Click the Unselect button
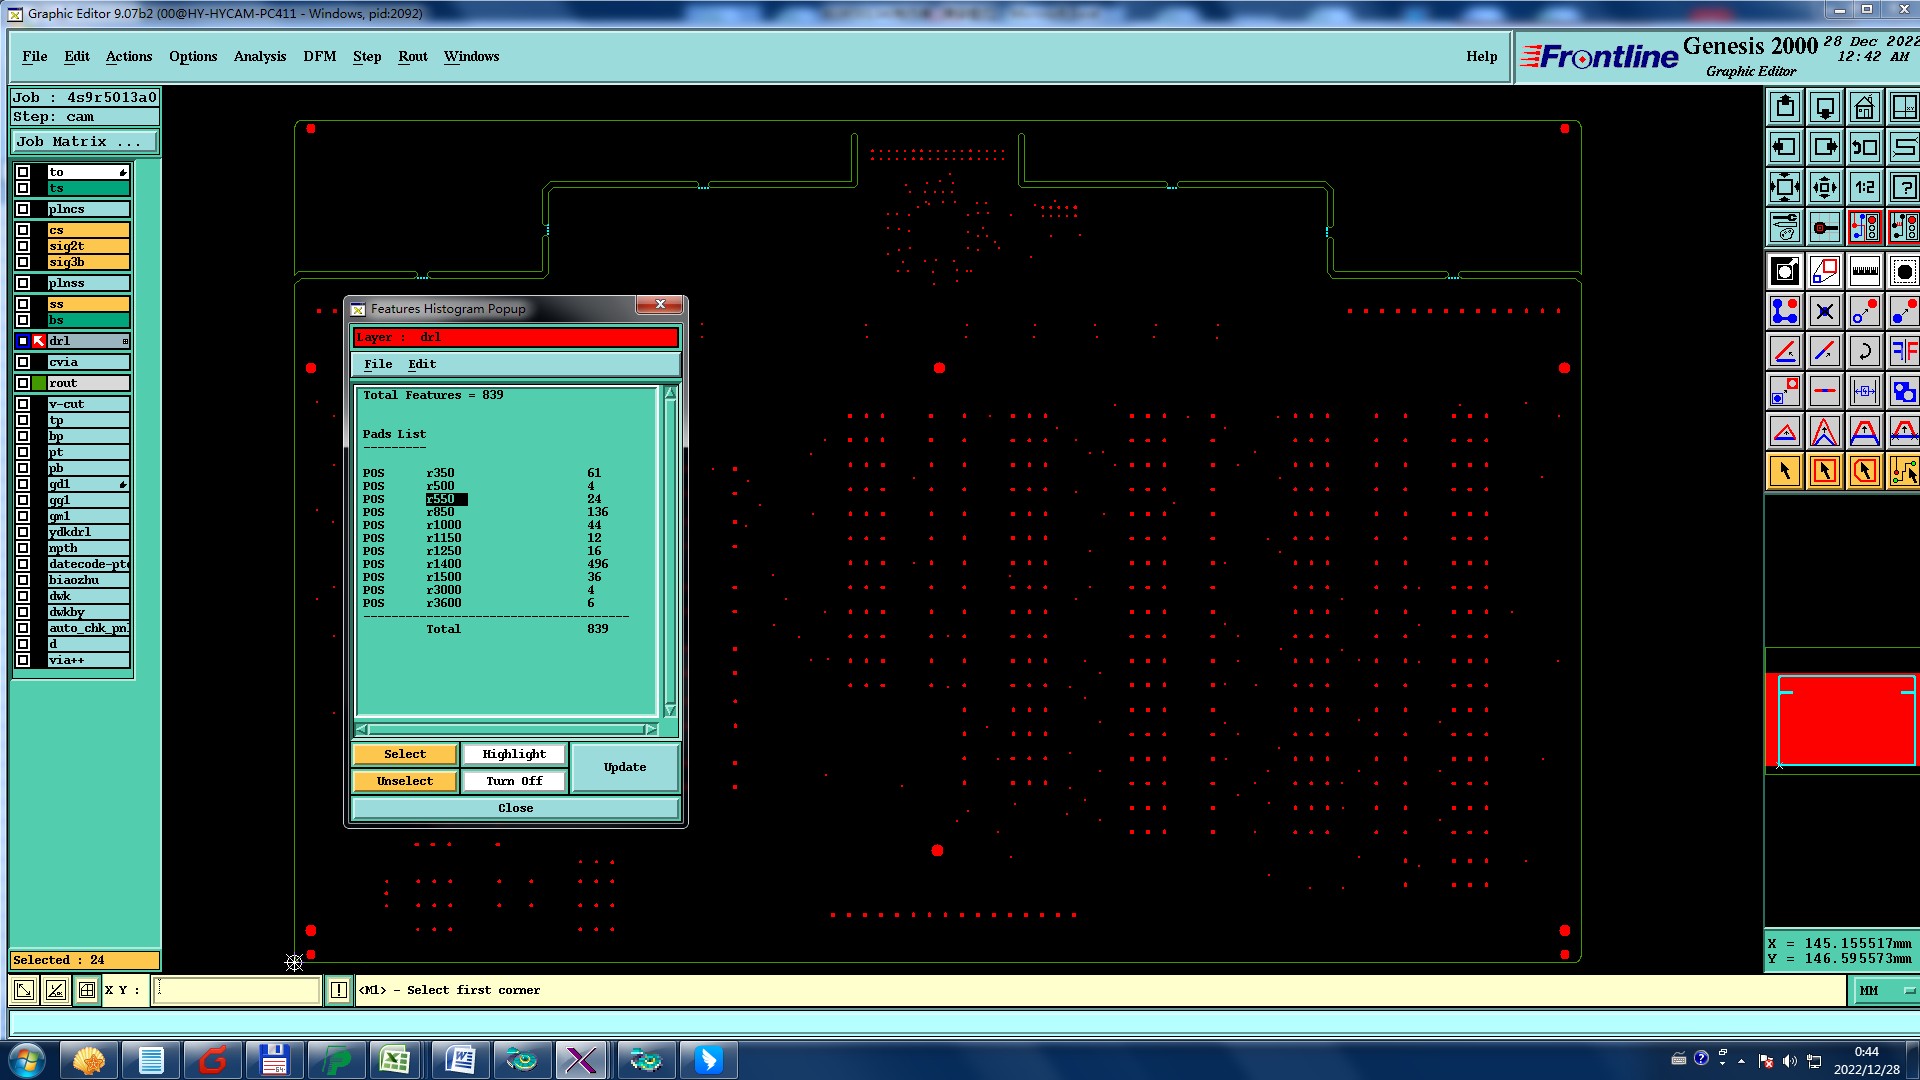Image resolution: width=1920 pixels, height=1080 pixels. (404, 781)
